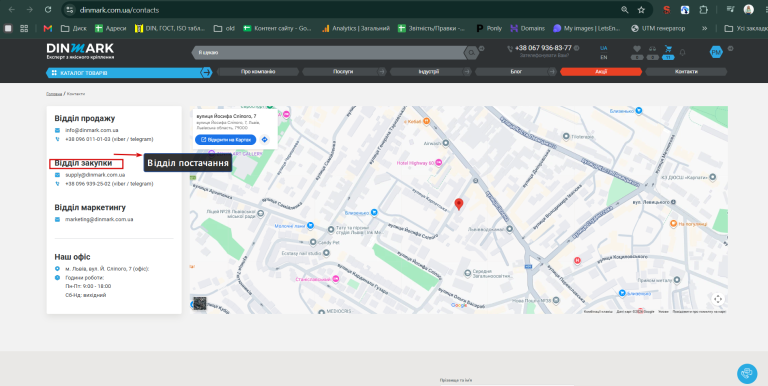Open the UTM генератор bookmark
768x386 pixels.
[658, 28]
